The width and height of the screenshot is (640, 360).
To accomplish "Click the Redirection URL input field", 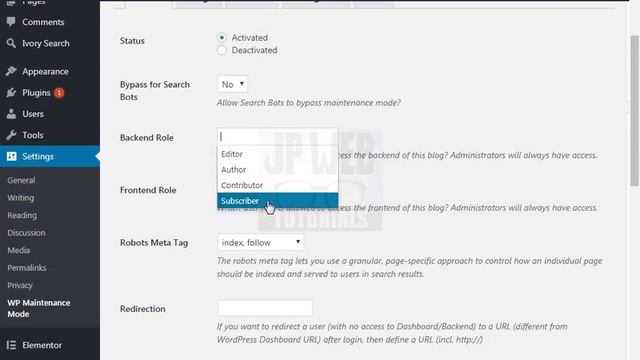I will coord(265,308).
